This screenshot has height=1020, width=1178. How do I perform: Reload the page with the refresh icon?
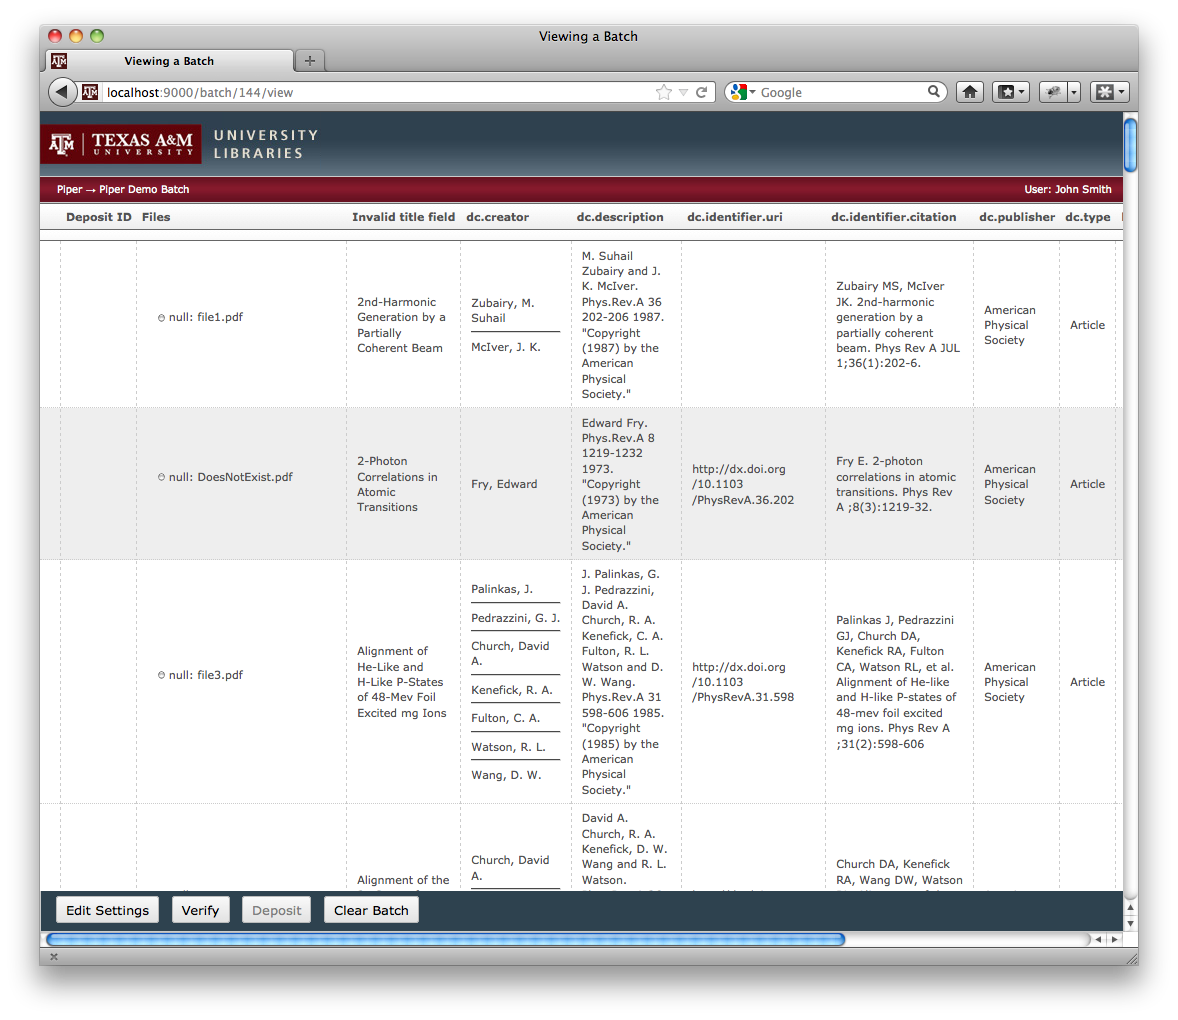702,92
